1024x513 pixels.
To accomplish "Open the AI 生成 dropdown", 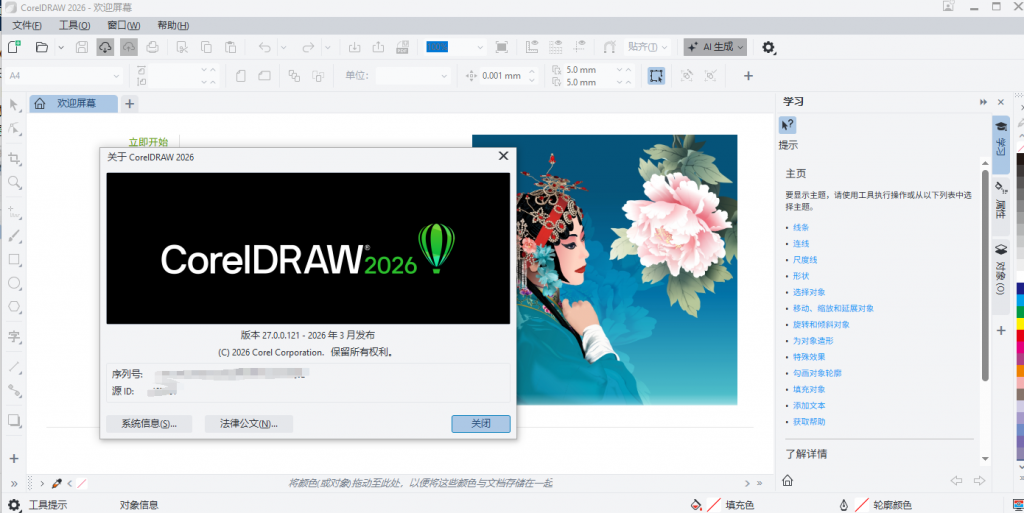I will [715, 47].
